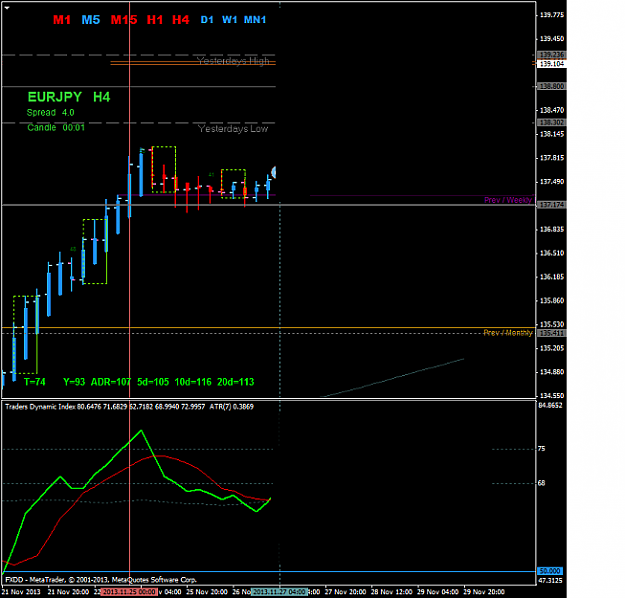Click the white 139.104 price tag
Image resolution: width=625 pixels, height=598 pixels.
(552, 64)
